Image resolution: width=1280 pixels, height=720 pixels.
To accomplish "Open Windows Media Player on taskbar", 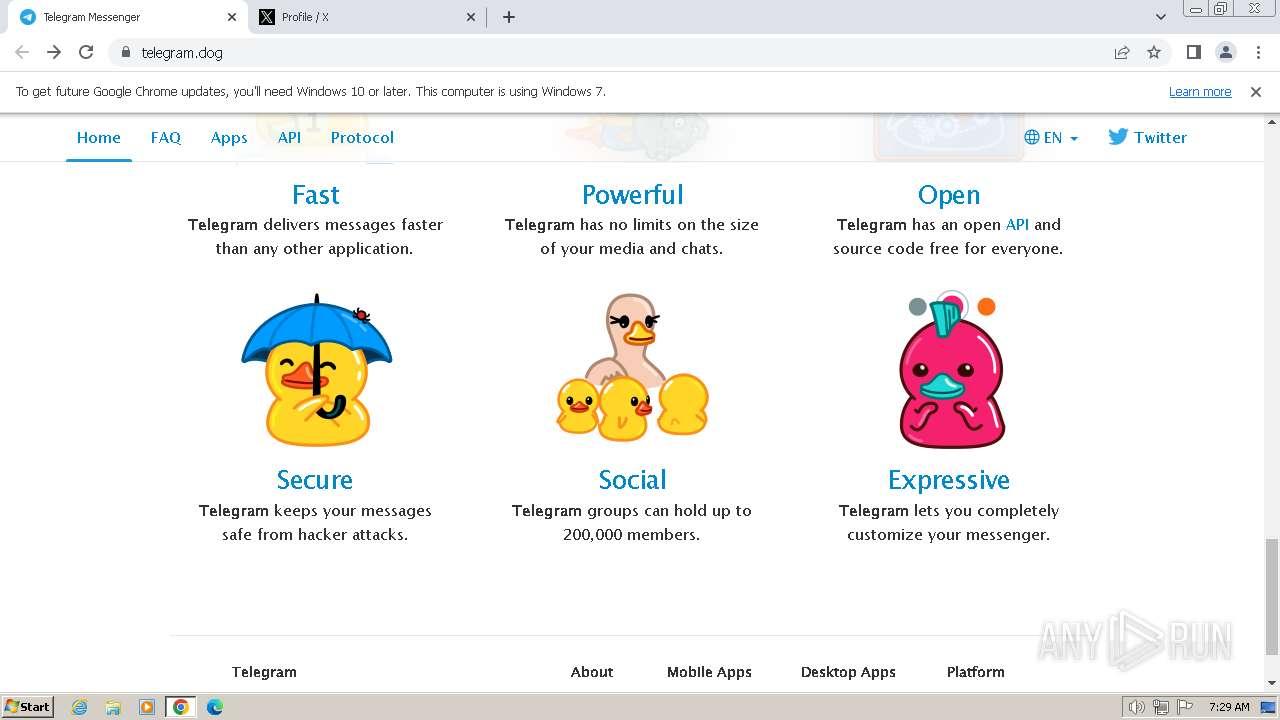I will (147, 707).
